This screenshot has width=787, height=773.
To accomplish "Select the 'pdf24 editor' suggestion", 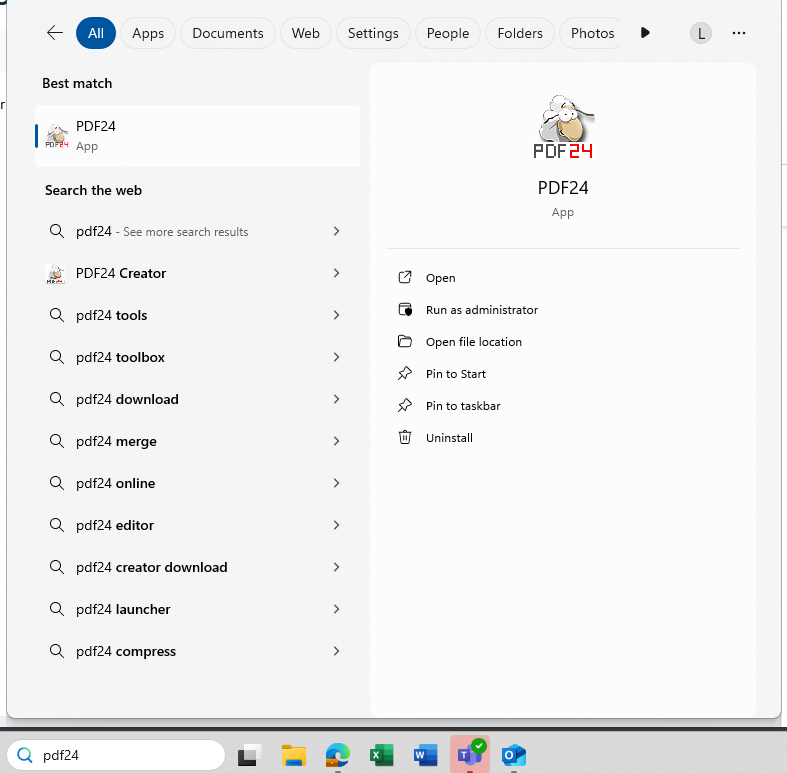I will (195, 525).
